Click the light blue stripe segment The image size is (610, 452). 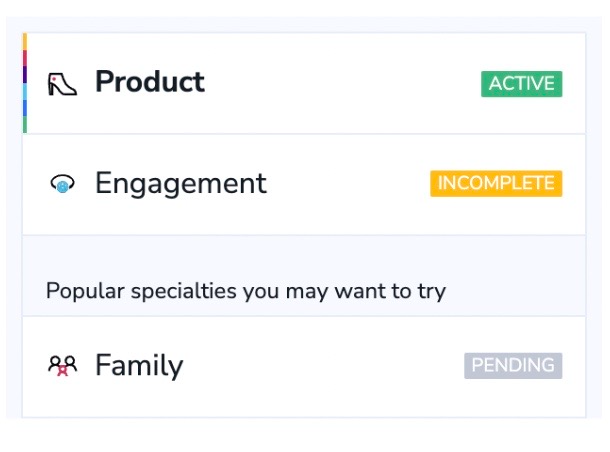(x=24, y=92)
